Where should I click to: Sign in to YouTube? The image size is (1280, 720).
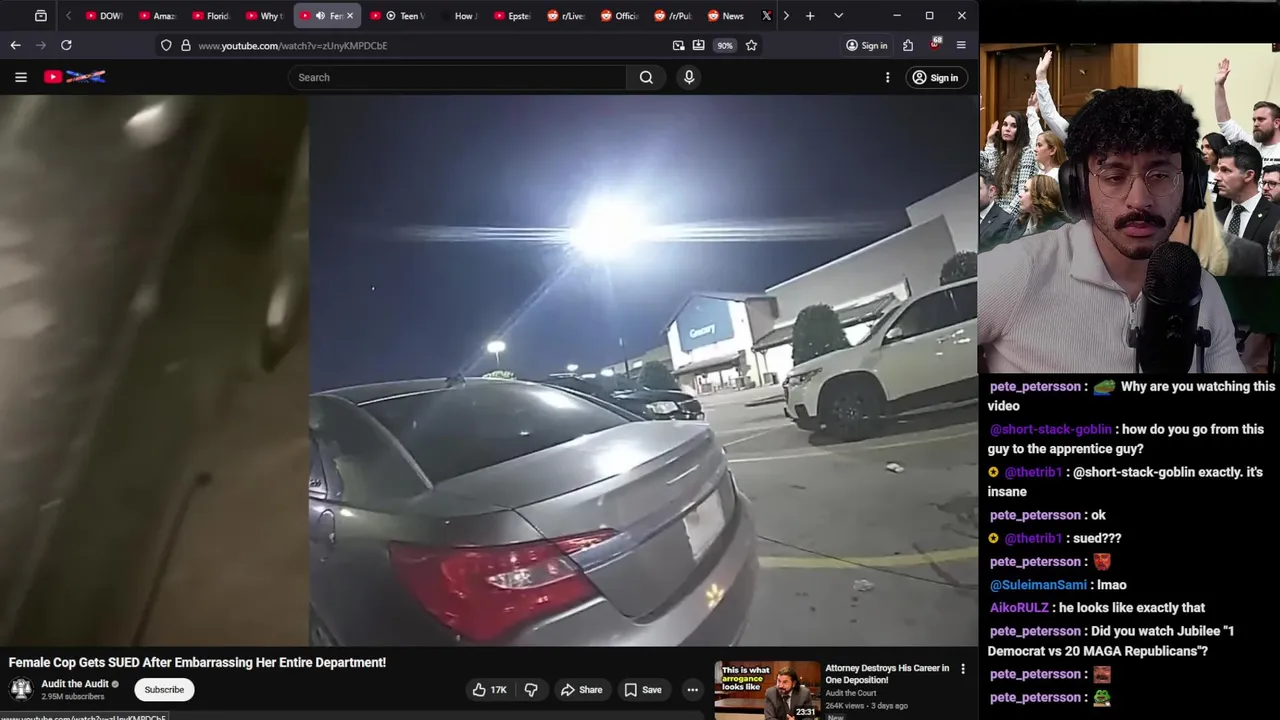935,77
